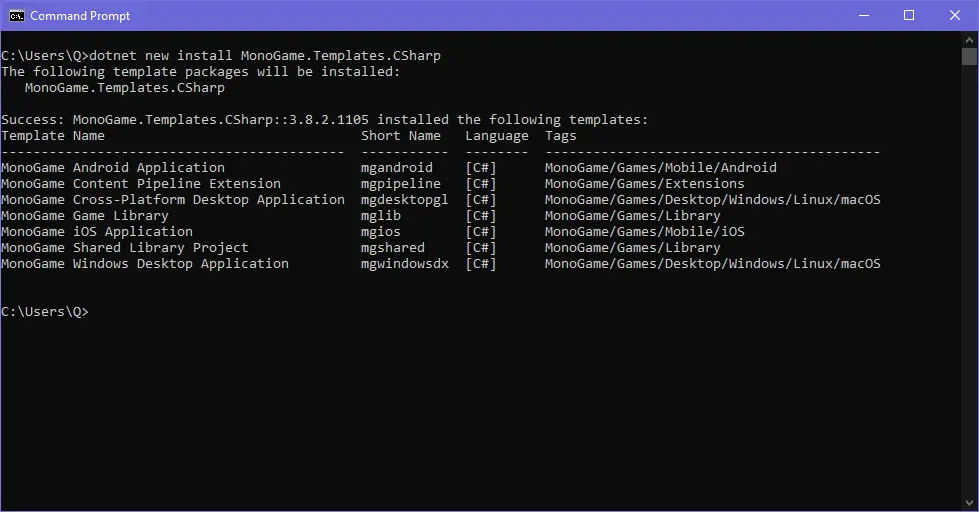
Task: Click the indented 'MonoGame.Templates.CSharp' package line
Action: point(125,87)
